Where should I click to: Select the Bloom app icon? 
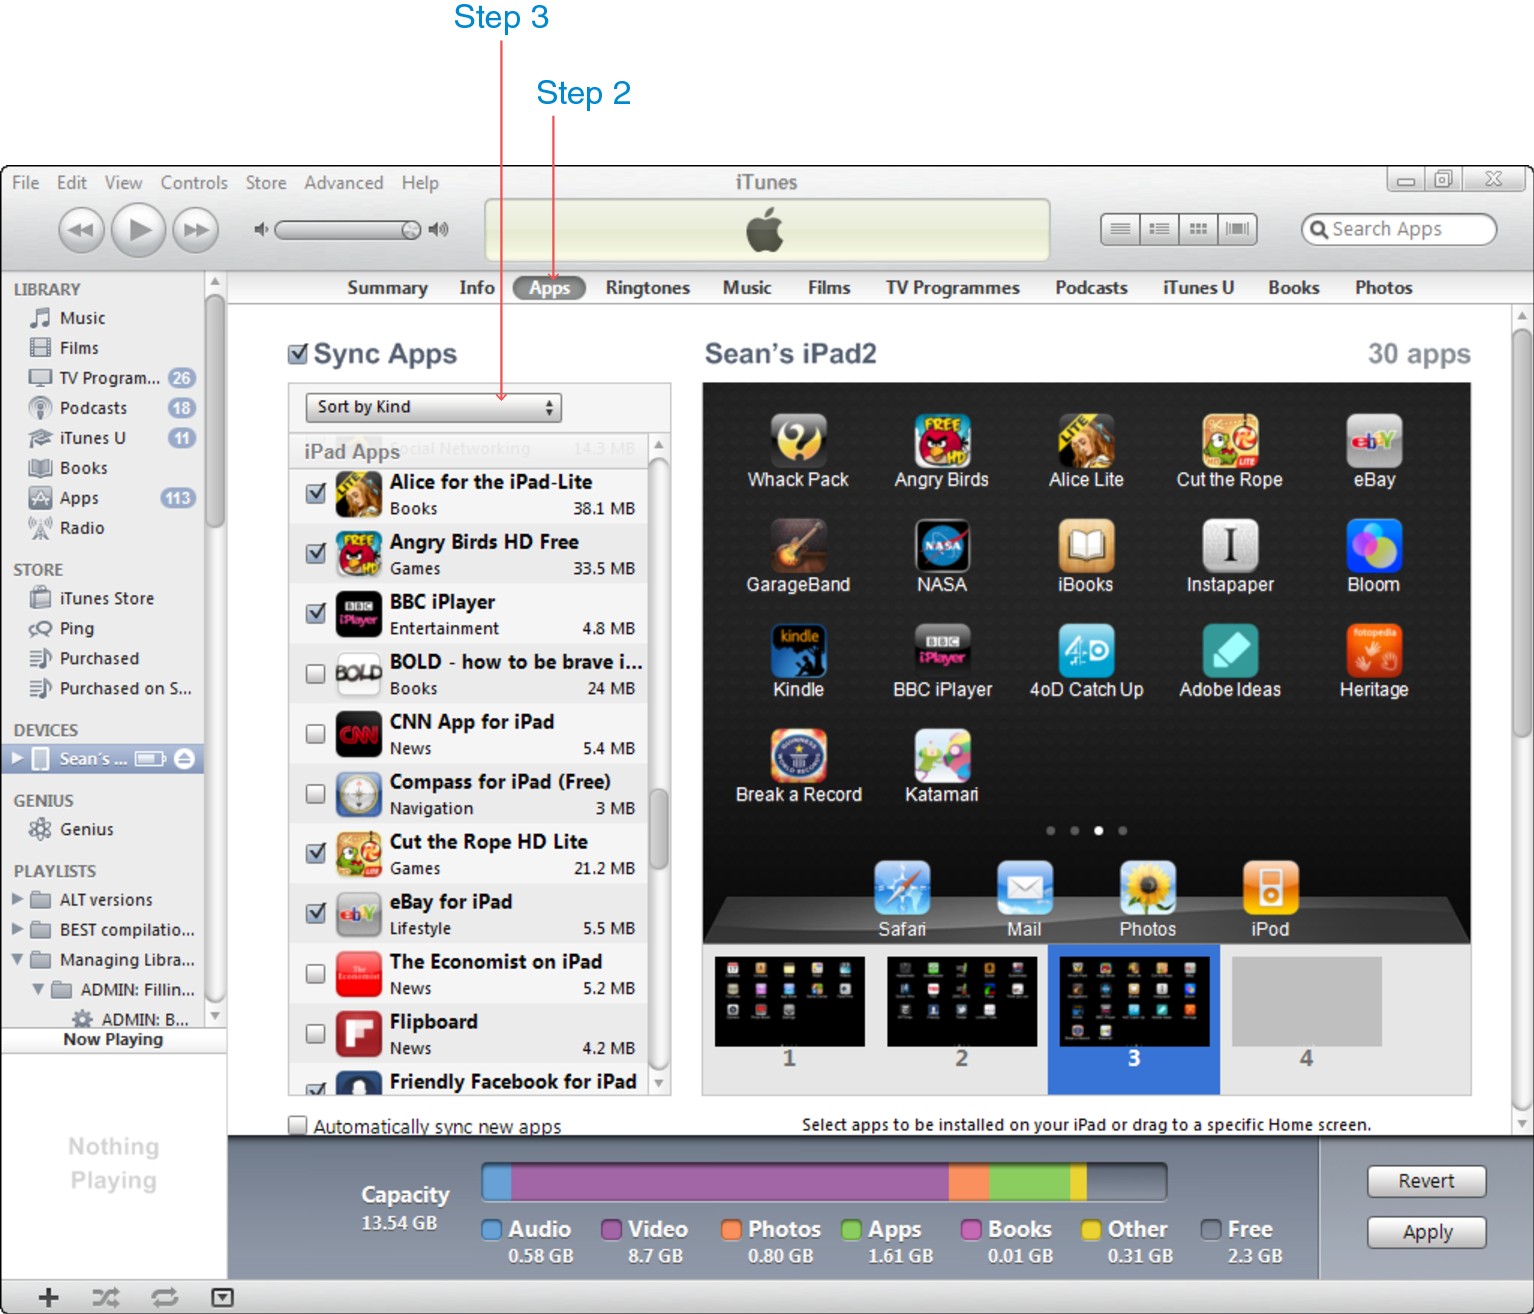pos(1374,546)
